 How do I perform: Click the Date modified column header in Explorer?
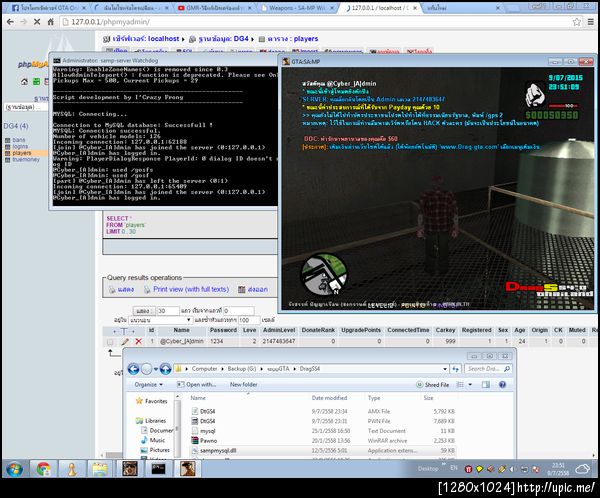point(329,398)
